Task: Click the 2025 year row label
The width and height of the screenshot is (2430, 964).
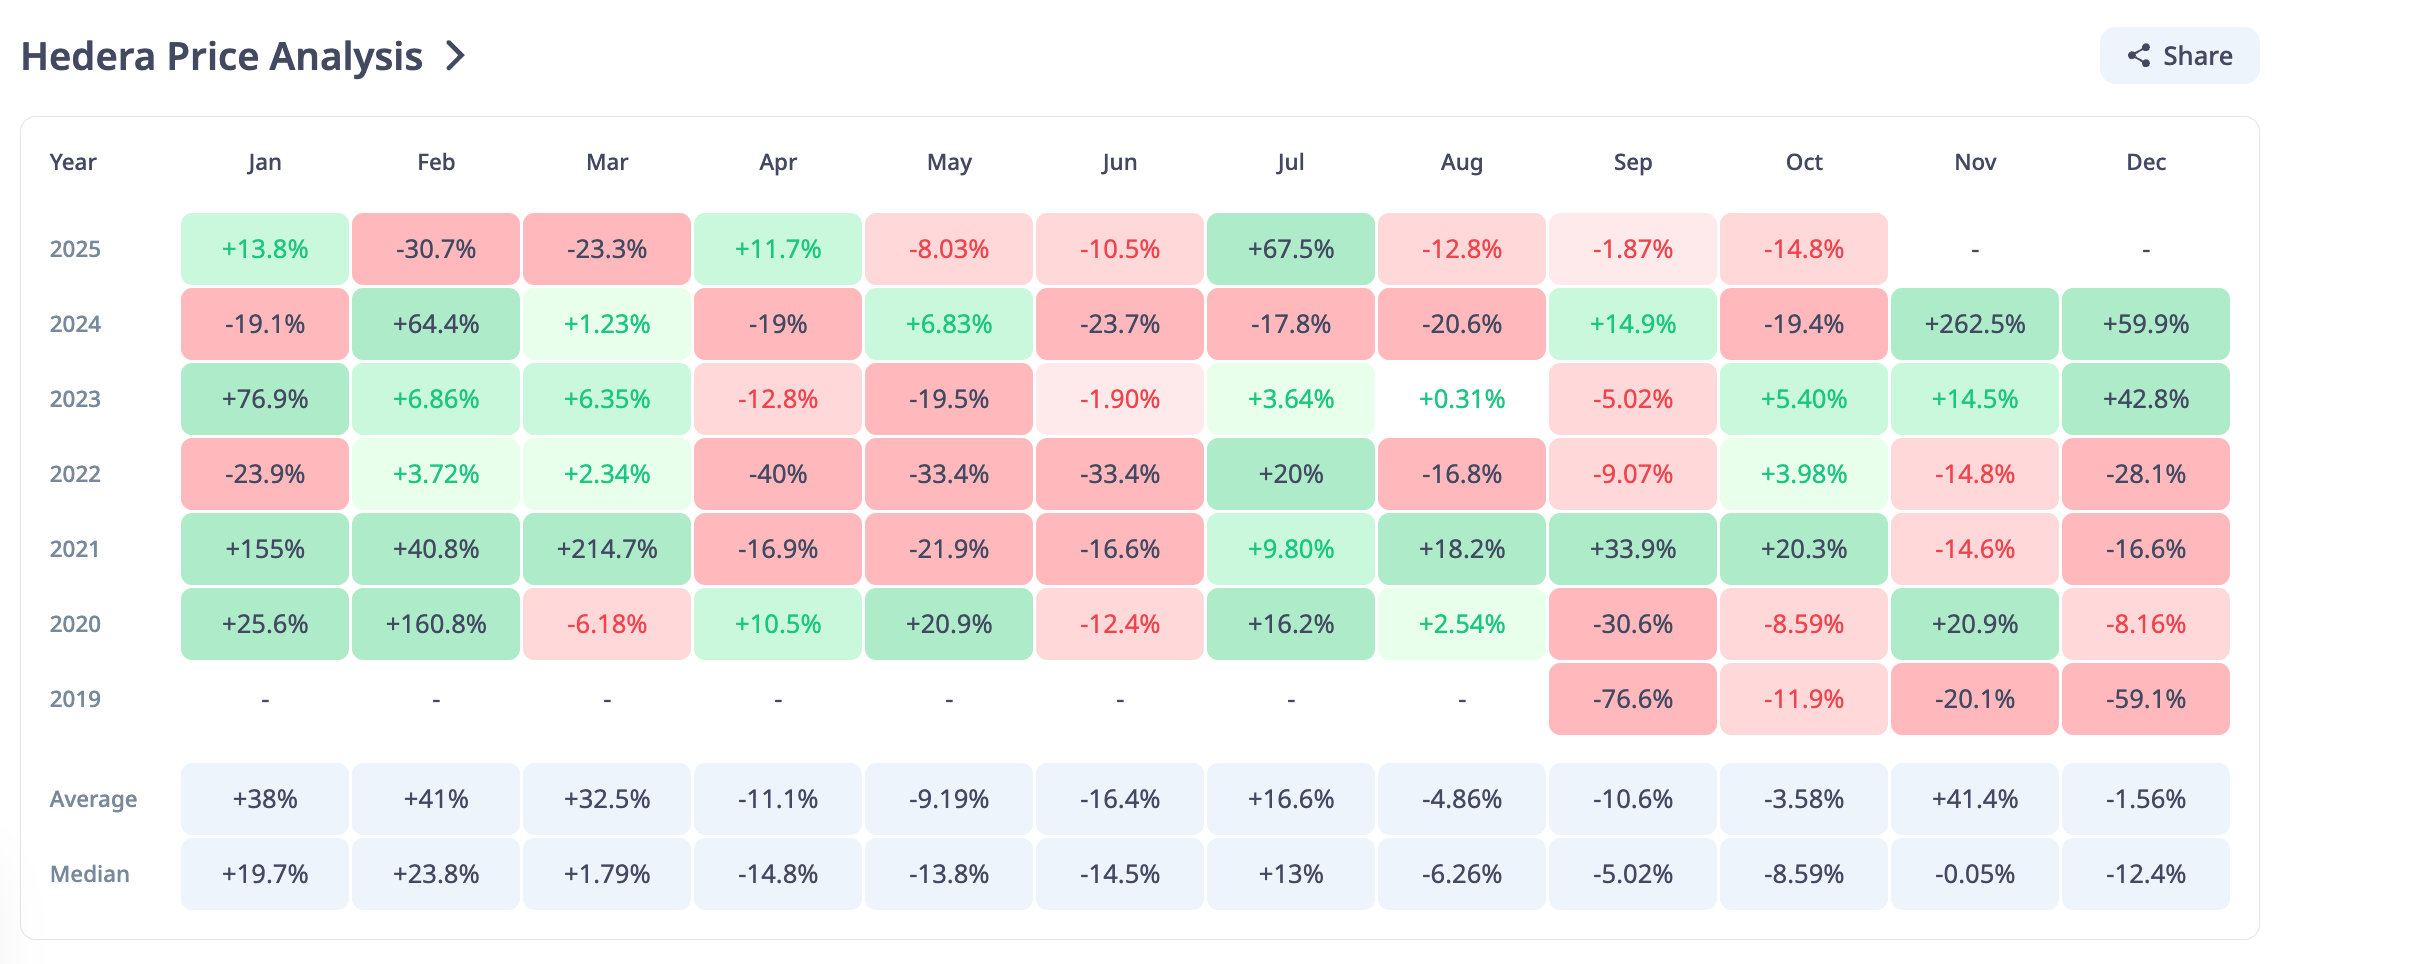Action: point(75,249)
